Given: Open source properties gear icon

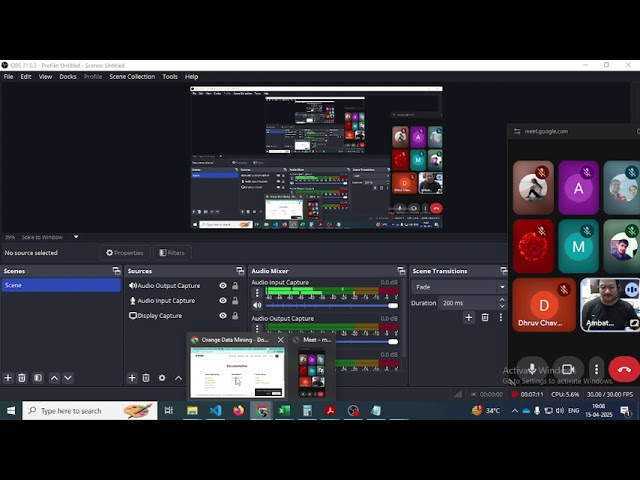Looking at the screenshot, I should point(162,378).
